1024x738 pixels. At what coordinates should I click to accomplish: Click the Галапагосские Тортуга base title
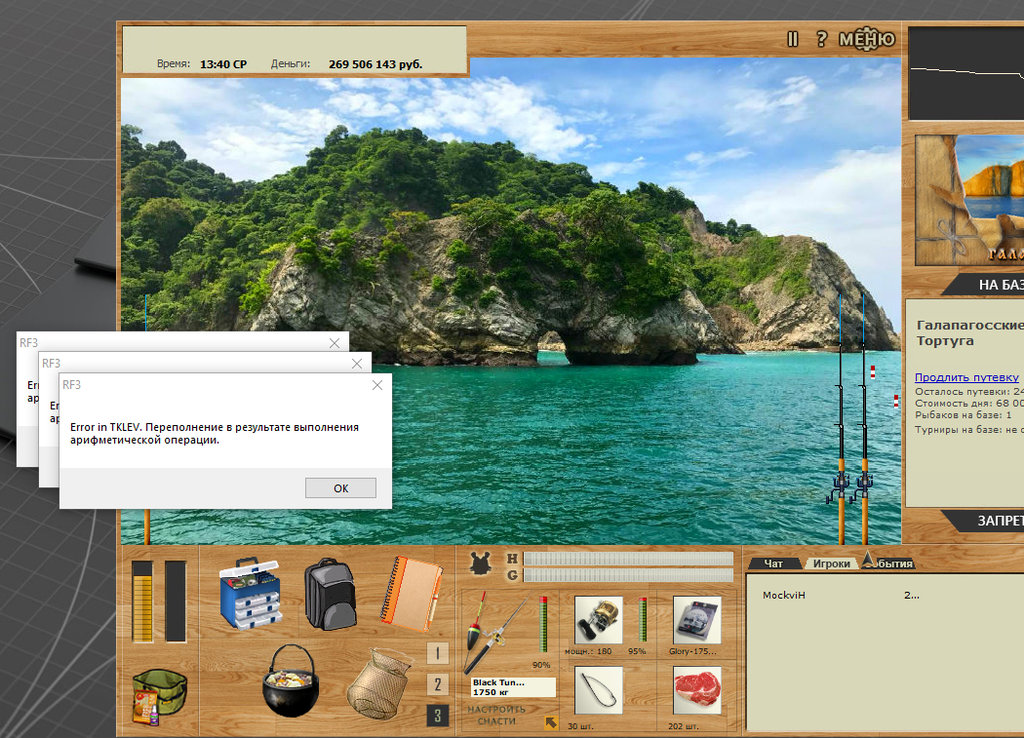970,332
